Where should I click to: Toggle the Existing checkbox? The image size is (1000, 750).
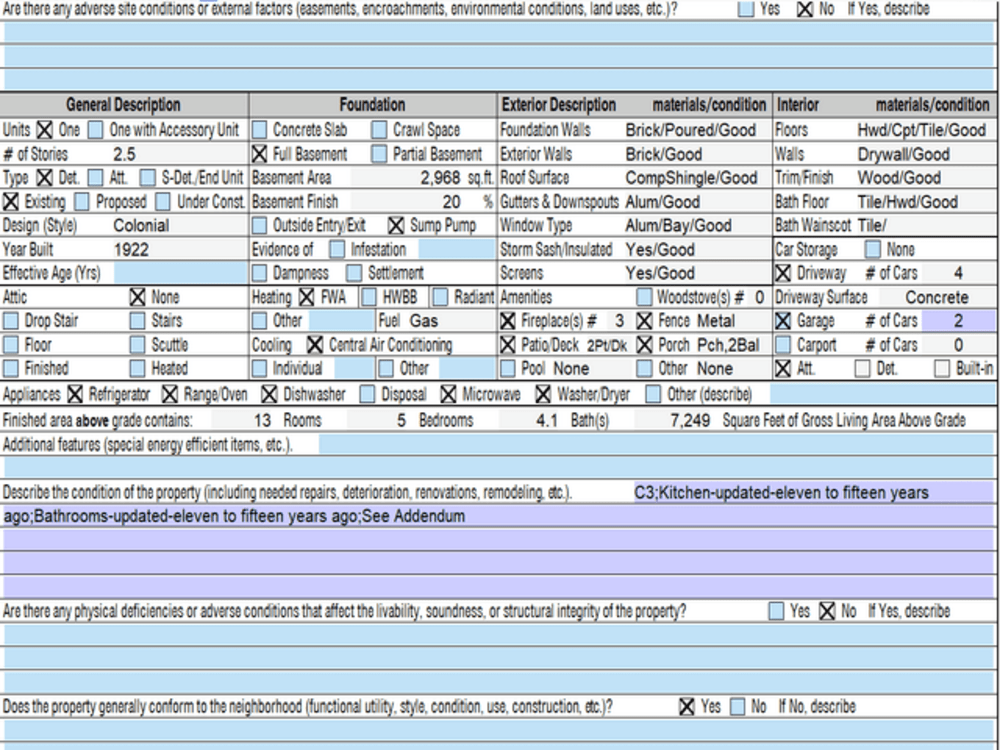(x=11, y=202)
